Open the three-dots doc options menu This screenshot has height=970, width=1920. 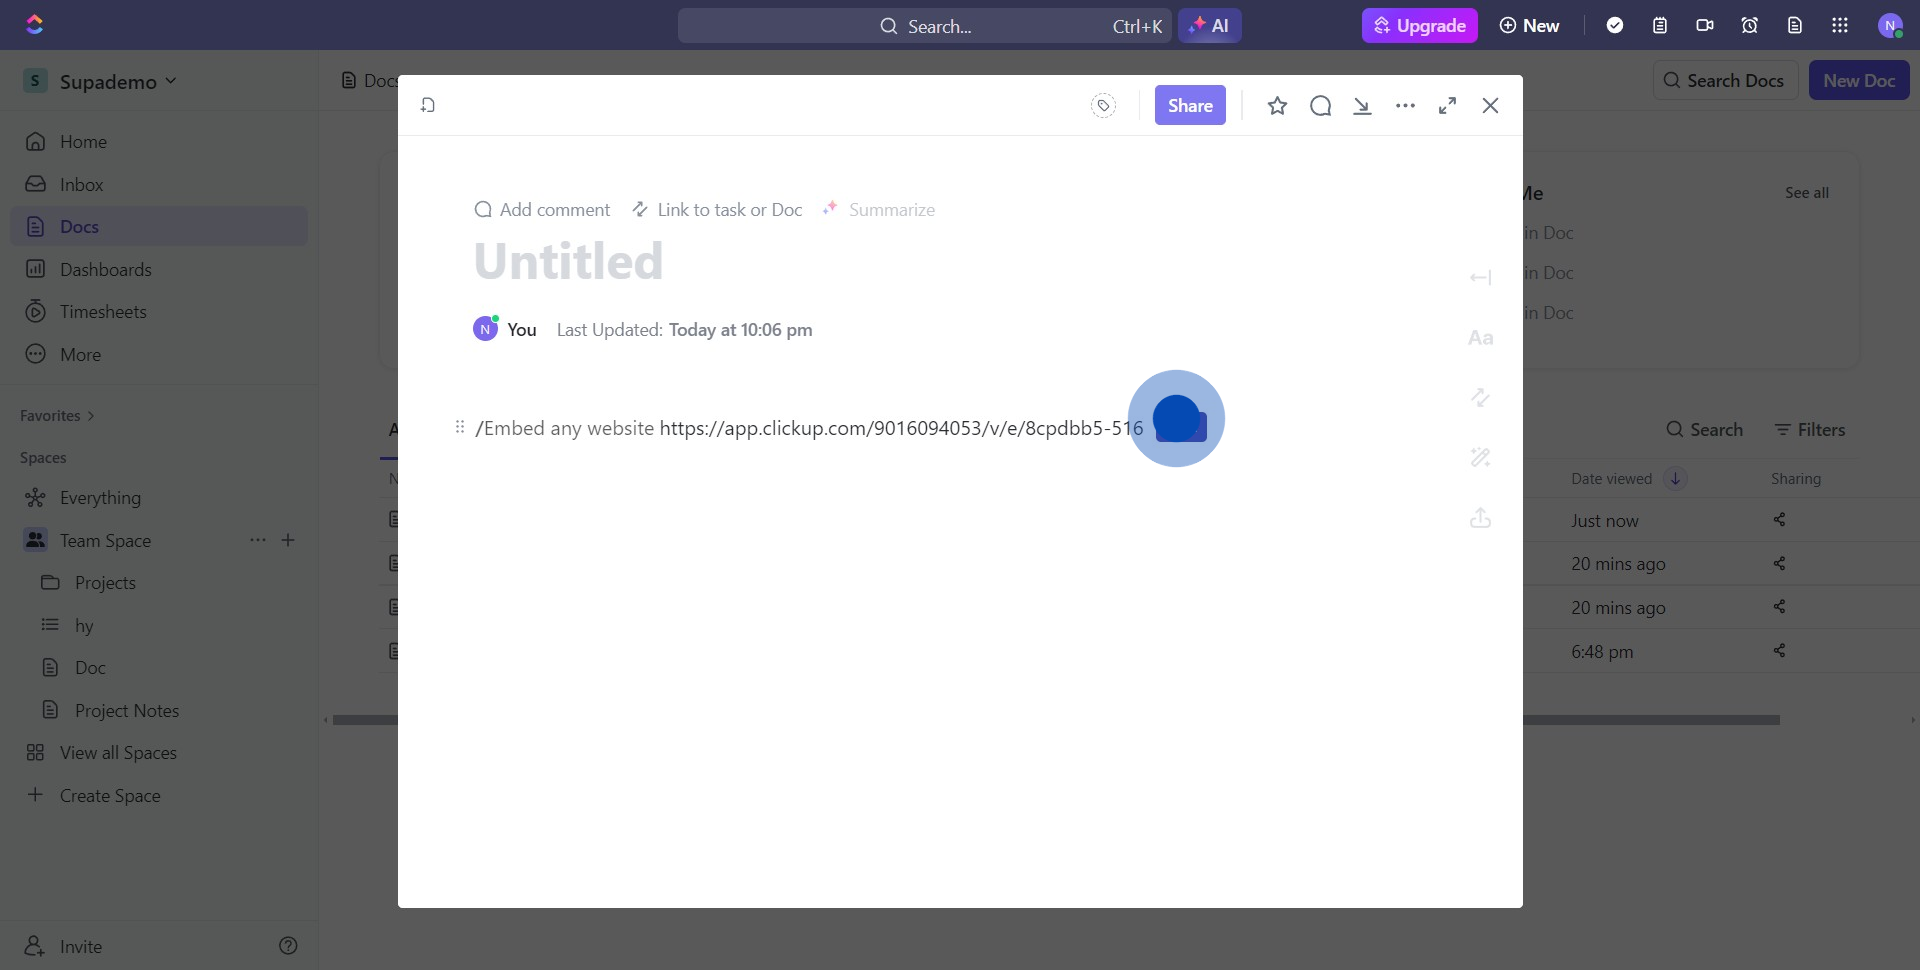(x=1405, y=106)
